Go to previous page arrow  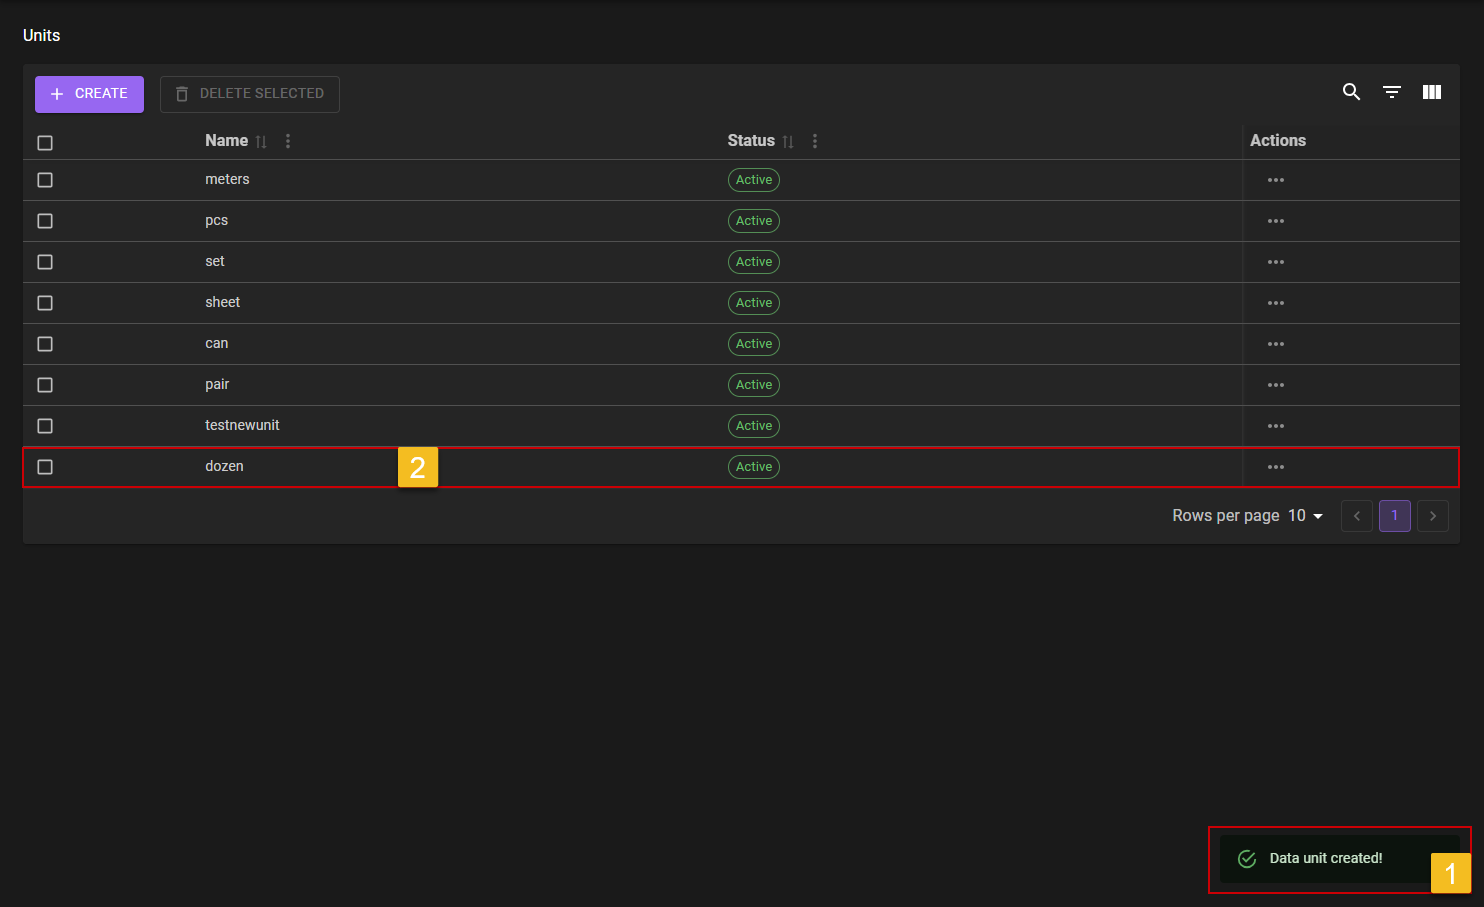coord(1356,516)
